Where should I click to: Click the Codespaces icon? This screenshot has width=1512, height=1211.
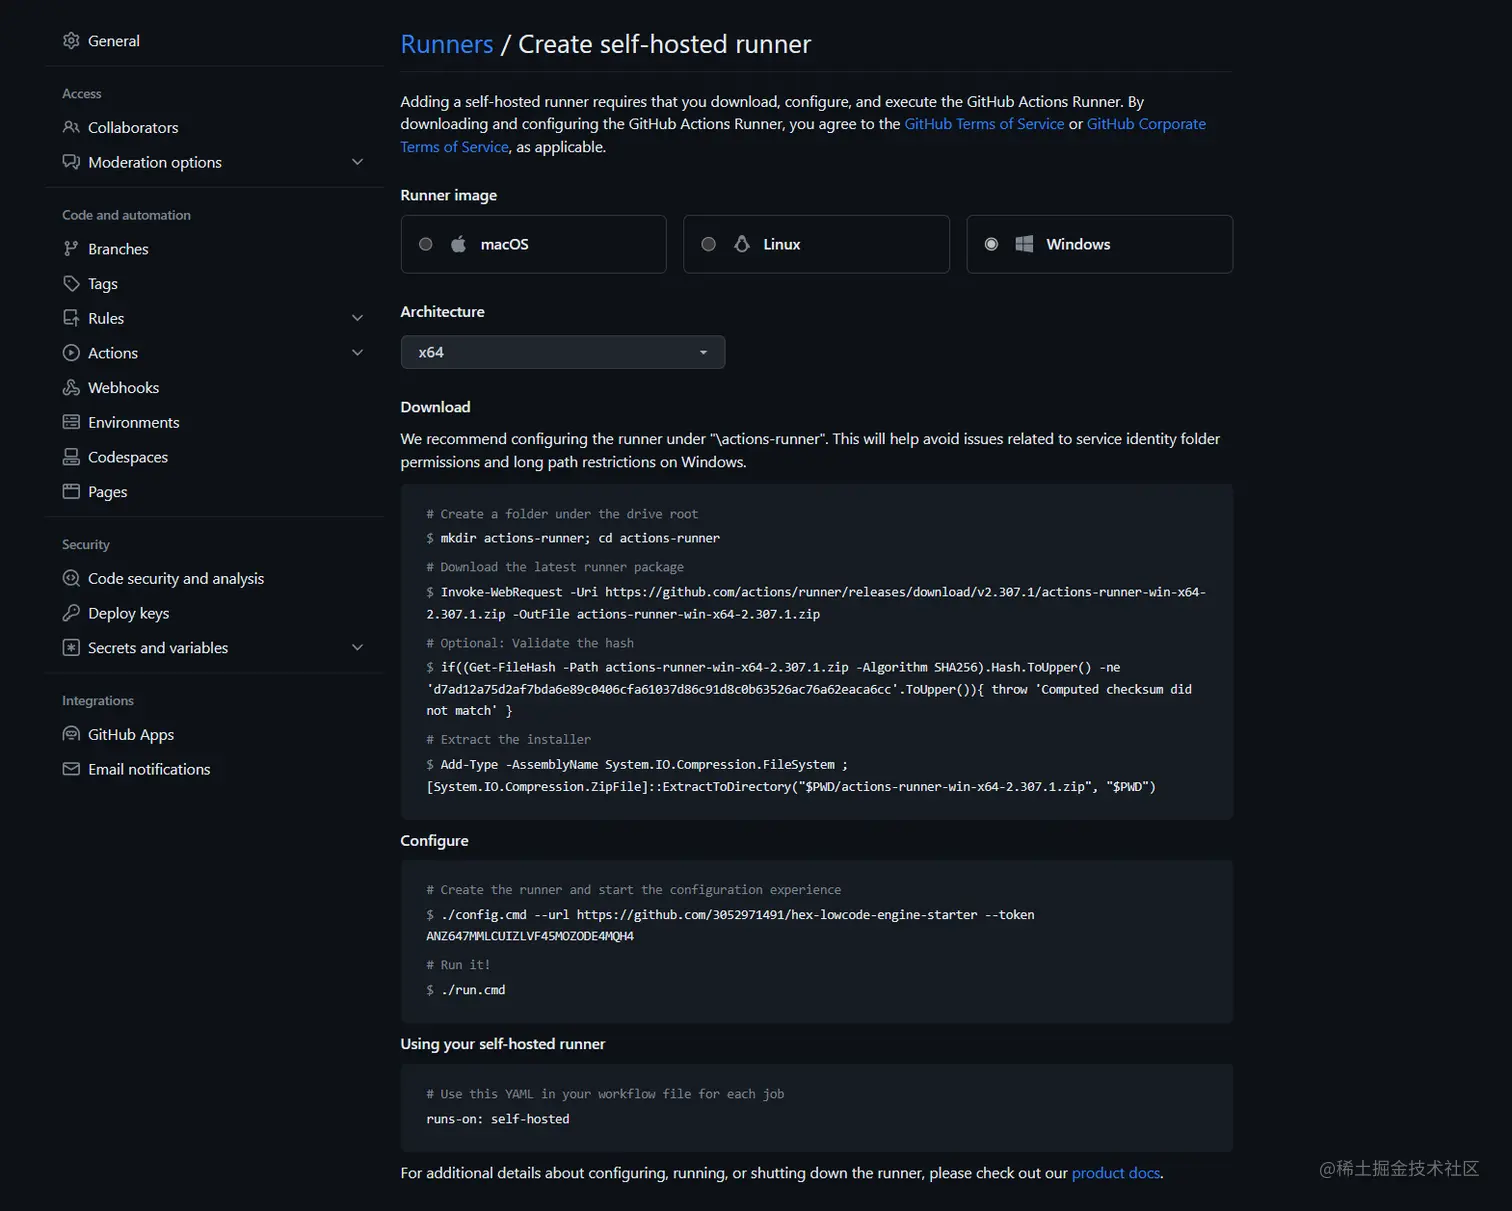point(71,457)
